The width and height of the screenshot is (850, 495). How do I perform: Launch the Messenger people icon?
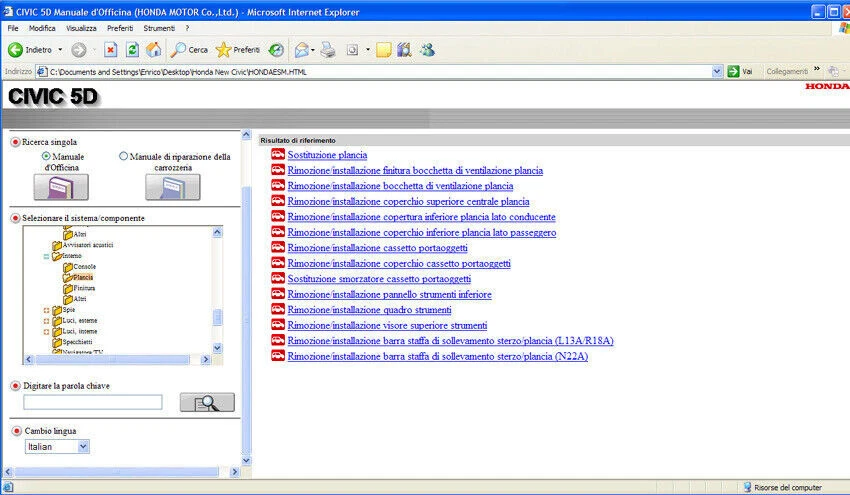(x=428, y=50)
